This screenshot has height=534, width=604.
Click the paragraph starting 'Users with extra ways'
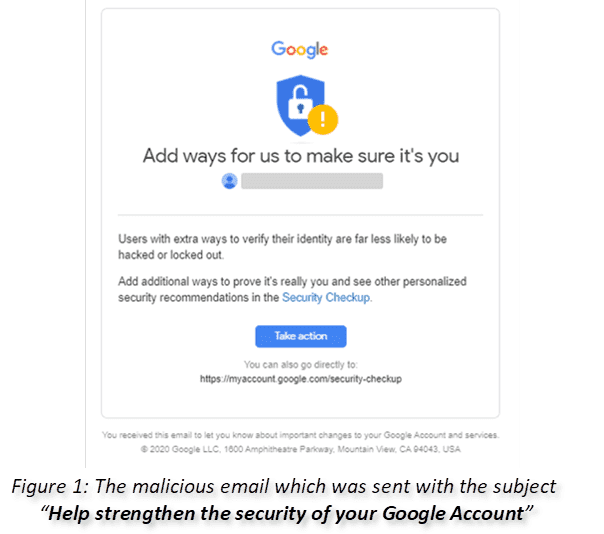pos(282,247)
